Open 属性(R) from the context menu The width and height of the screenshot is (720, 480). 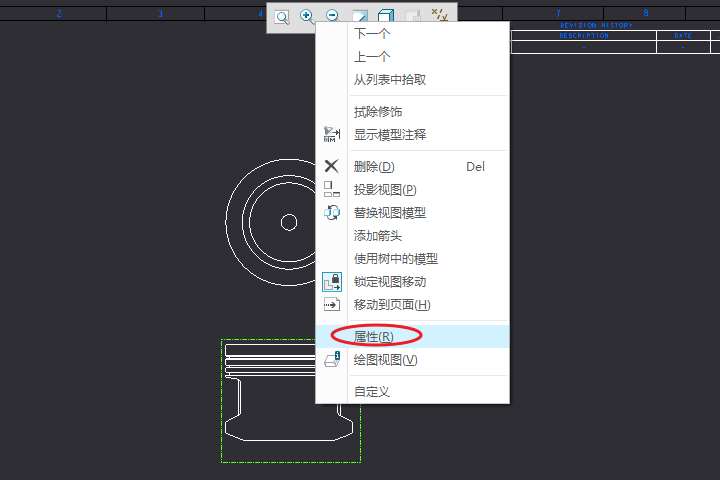tap(412, 337)
